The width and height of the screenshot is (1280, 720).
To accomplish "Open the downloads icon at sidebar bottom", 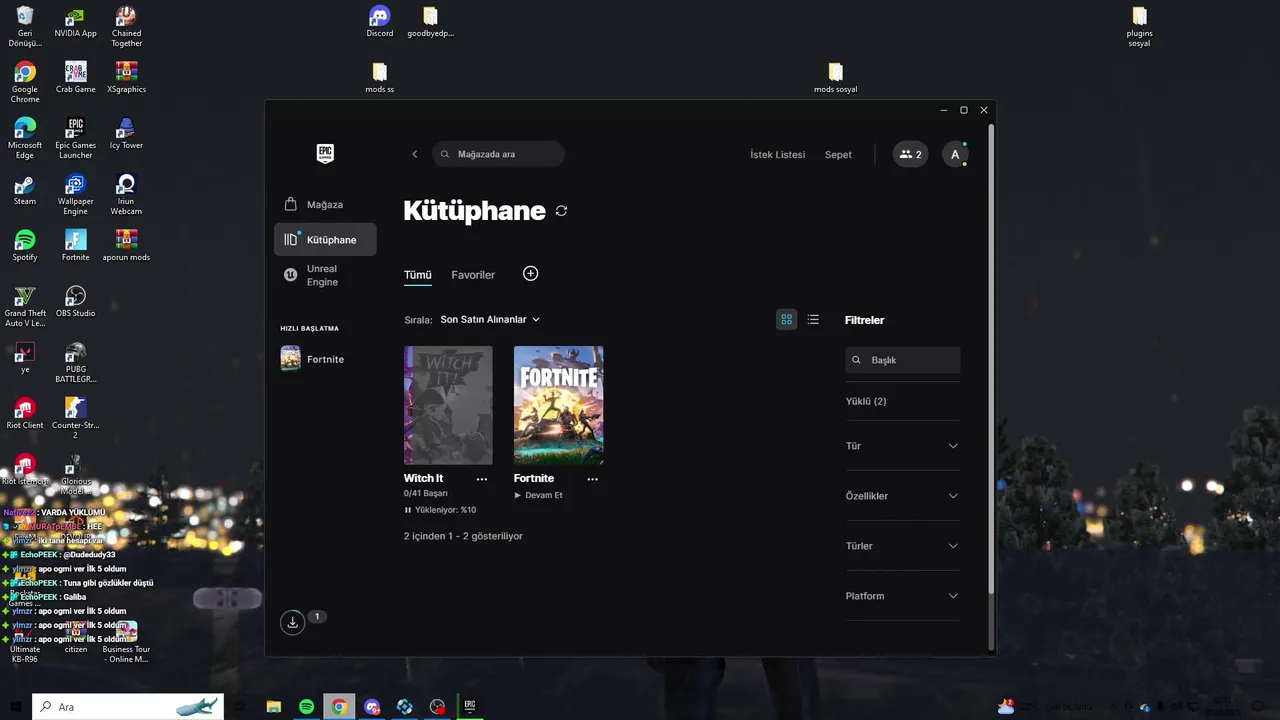I will 292,622.
